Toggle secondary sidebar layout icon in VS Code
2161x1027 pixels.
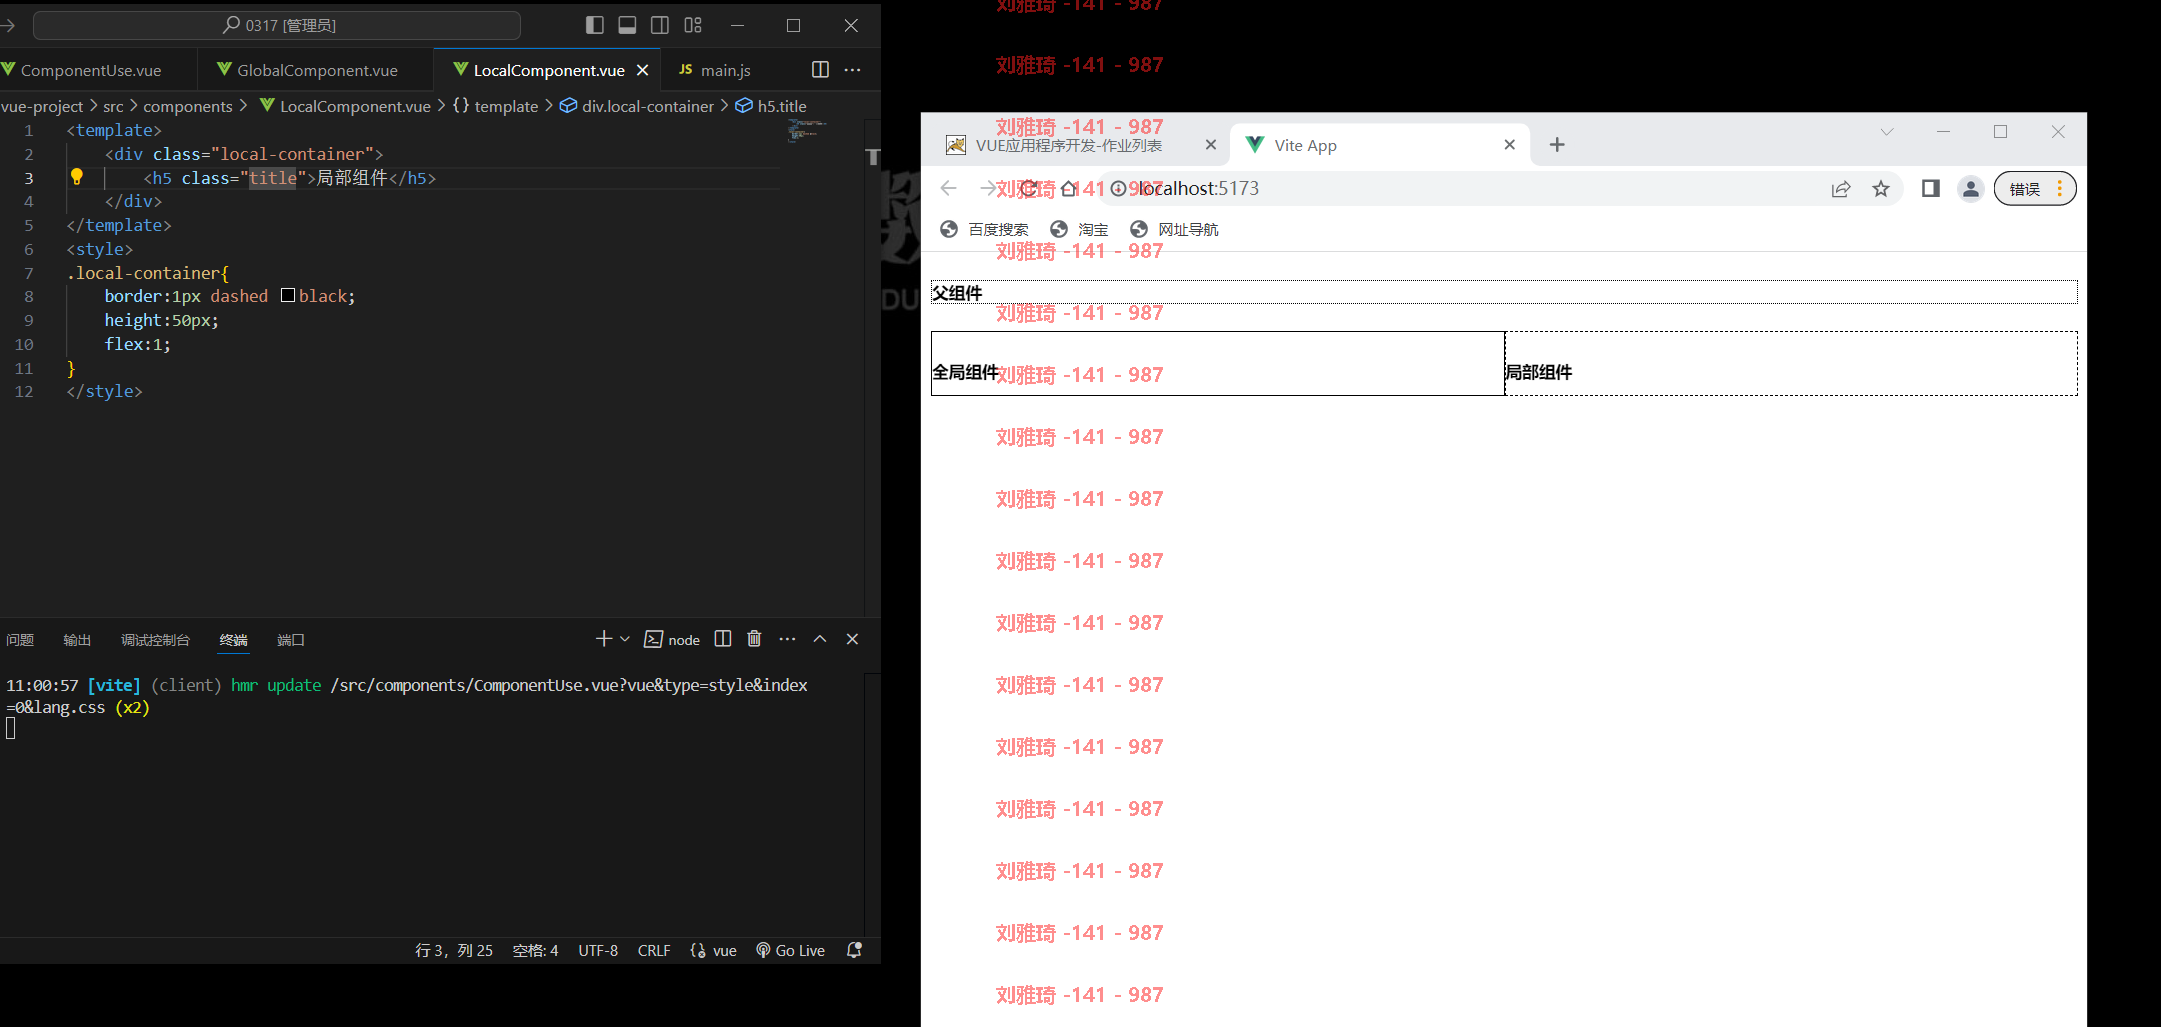(660, 25)
